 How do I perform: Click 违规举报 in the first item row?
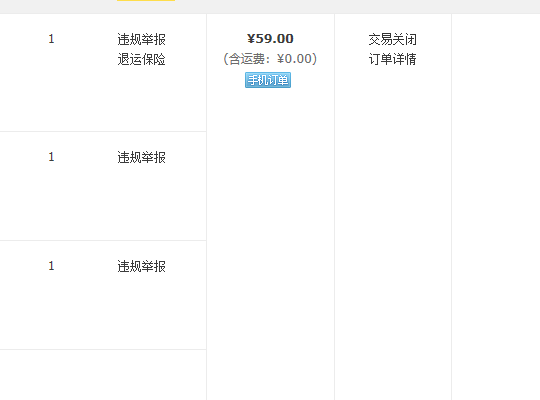(x=142, y=39)
